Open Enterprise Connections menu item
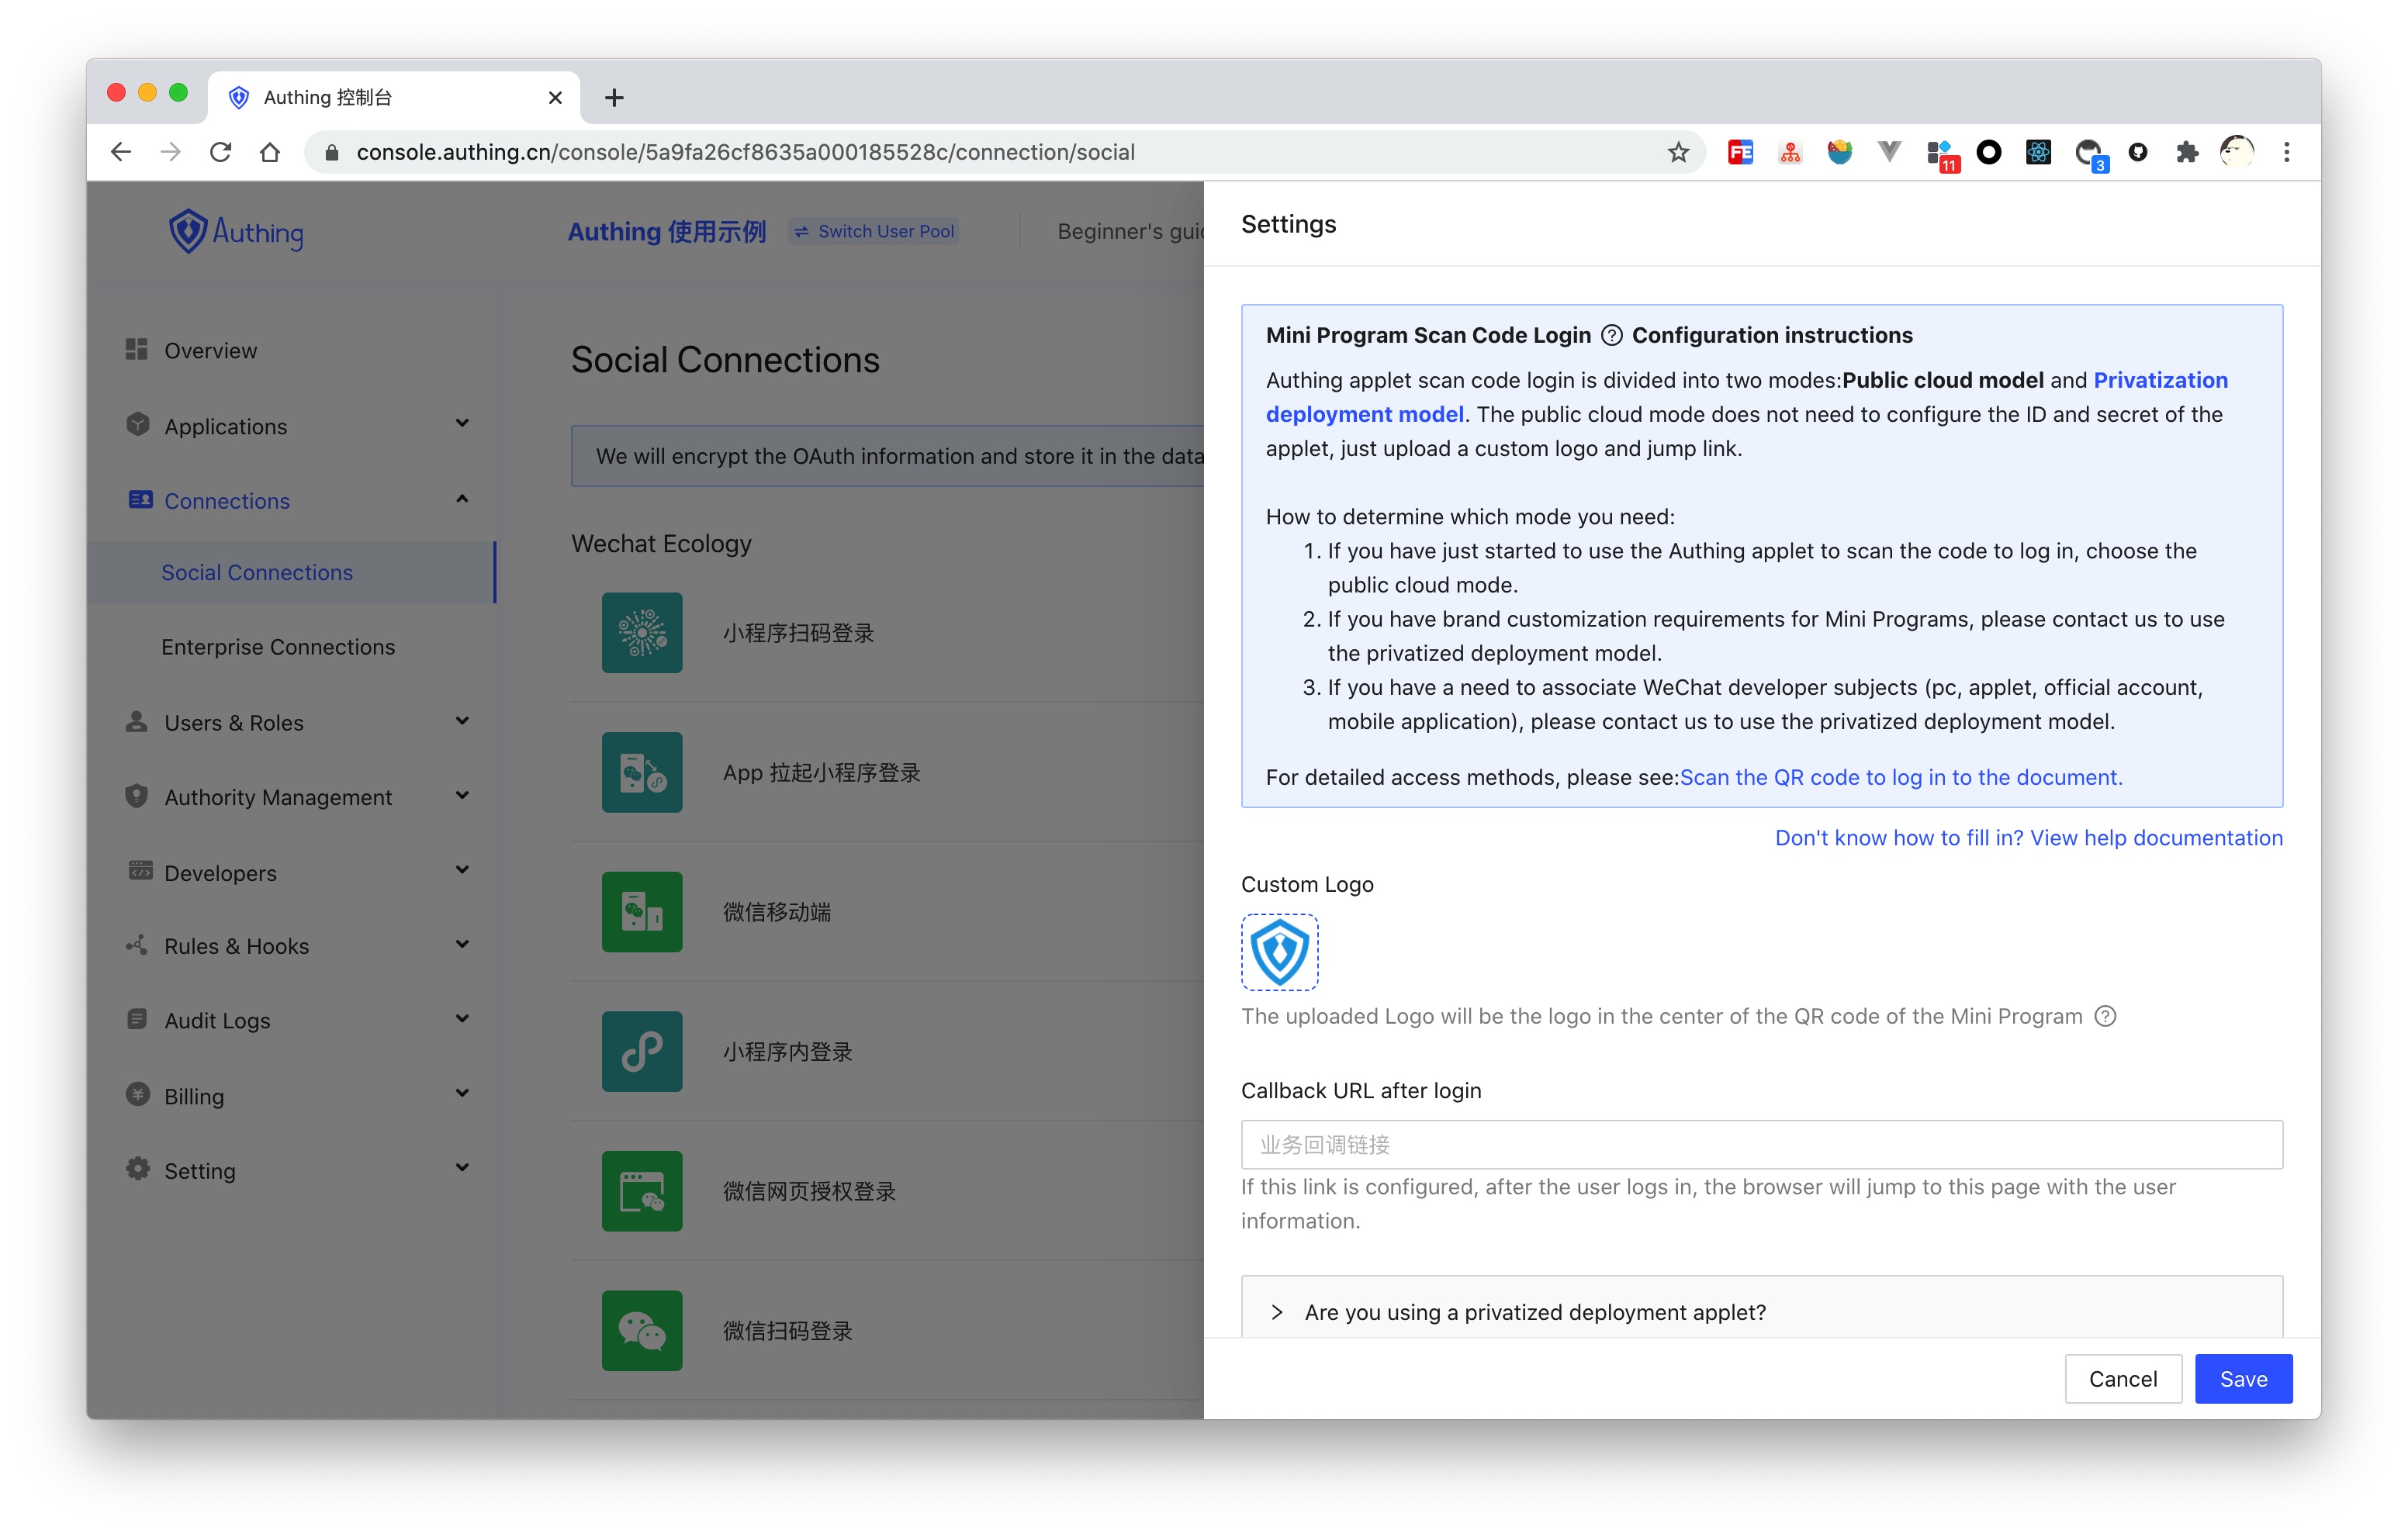Viewport: 2408px width, 1534px height. 278,647
